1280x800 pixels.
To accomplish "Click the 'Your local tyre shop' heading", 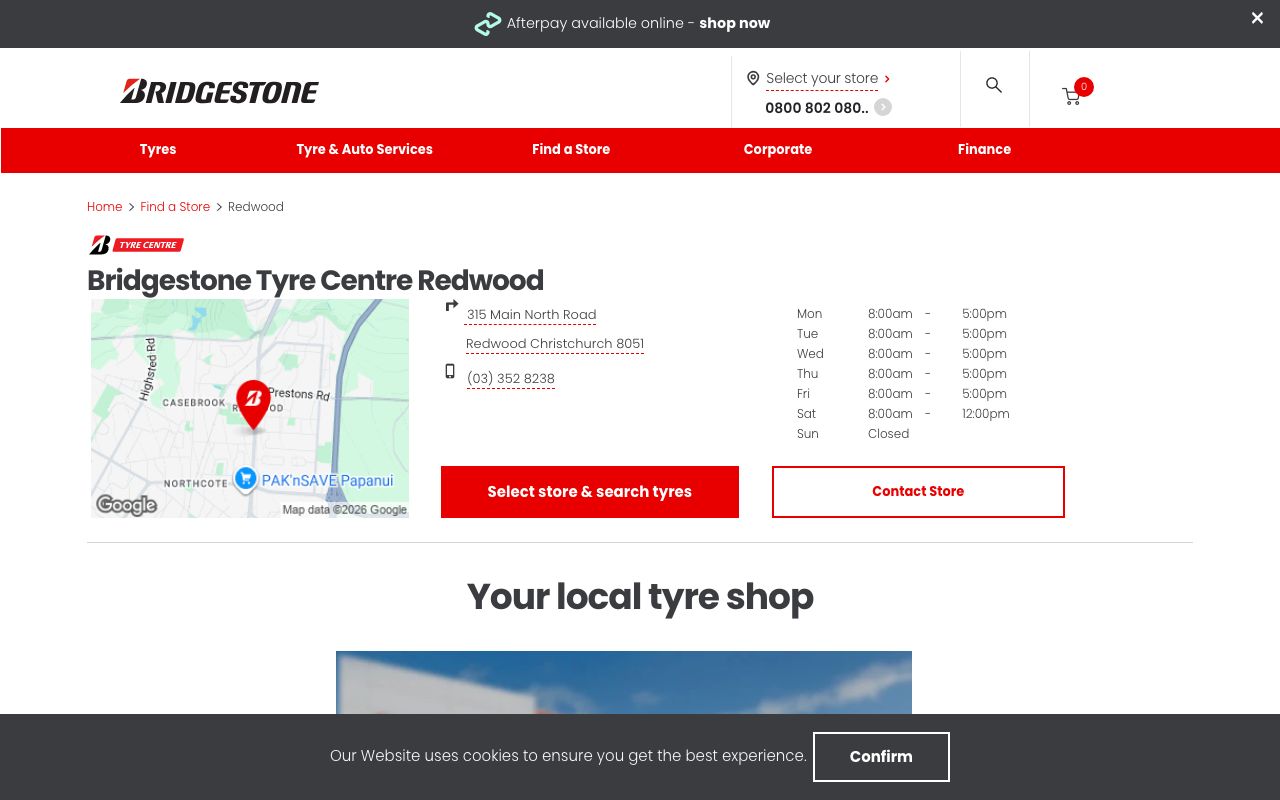I will [640, 597].
